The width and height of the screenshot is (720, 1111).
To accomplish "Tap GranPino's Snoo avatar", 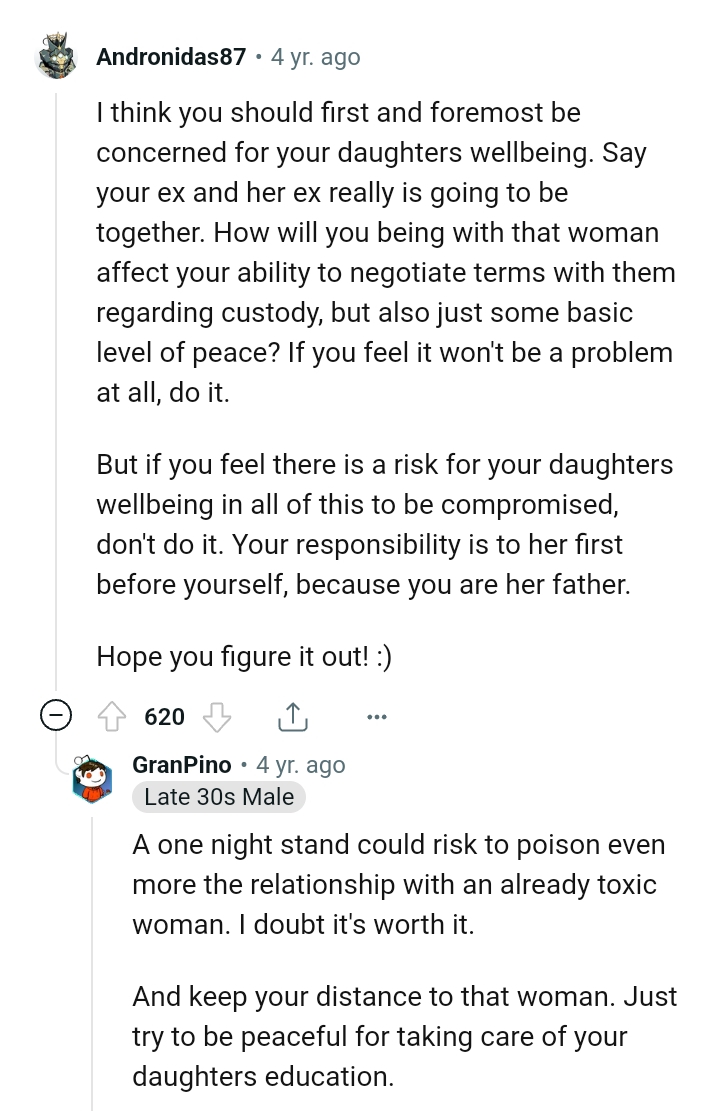I will (x=92, y=780).
